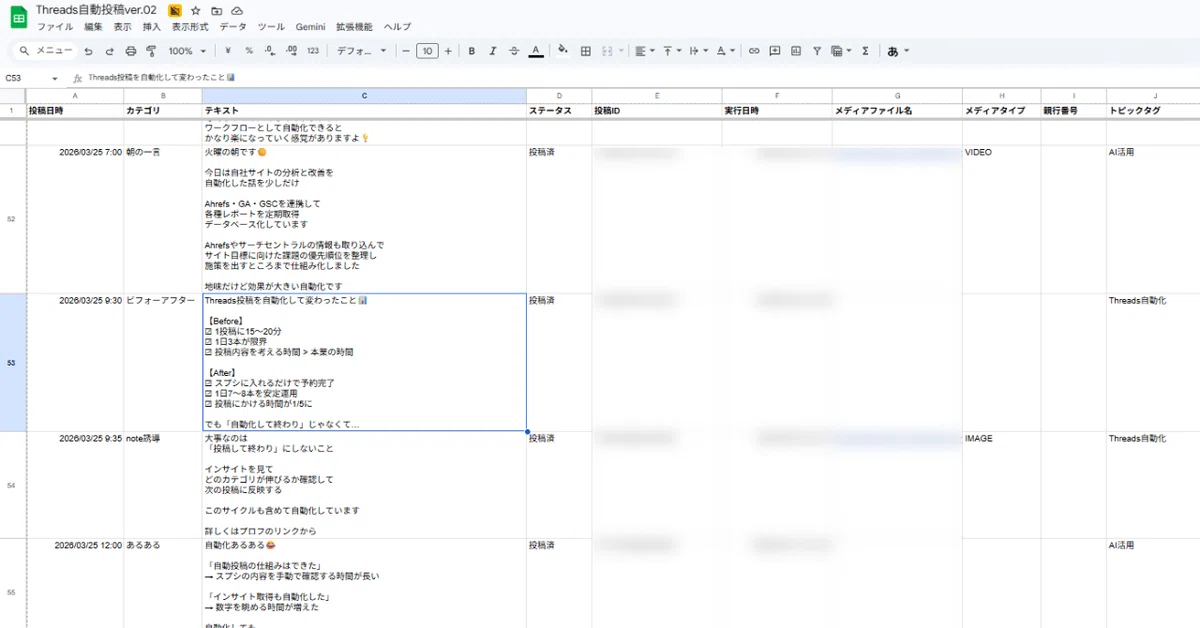Insert a link
The height and width of the screenshot is (628, 1200).
[754, 51]
